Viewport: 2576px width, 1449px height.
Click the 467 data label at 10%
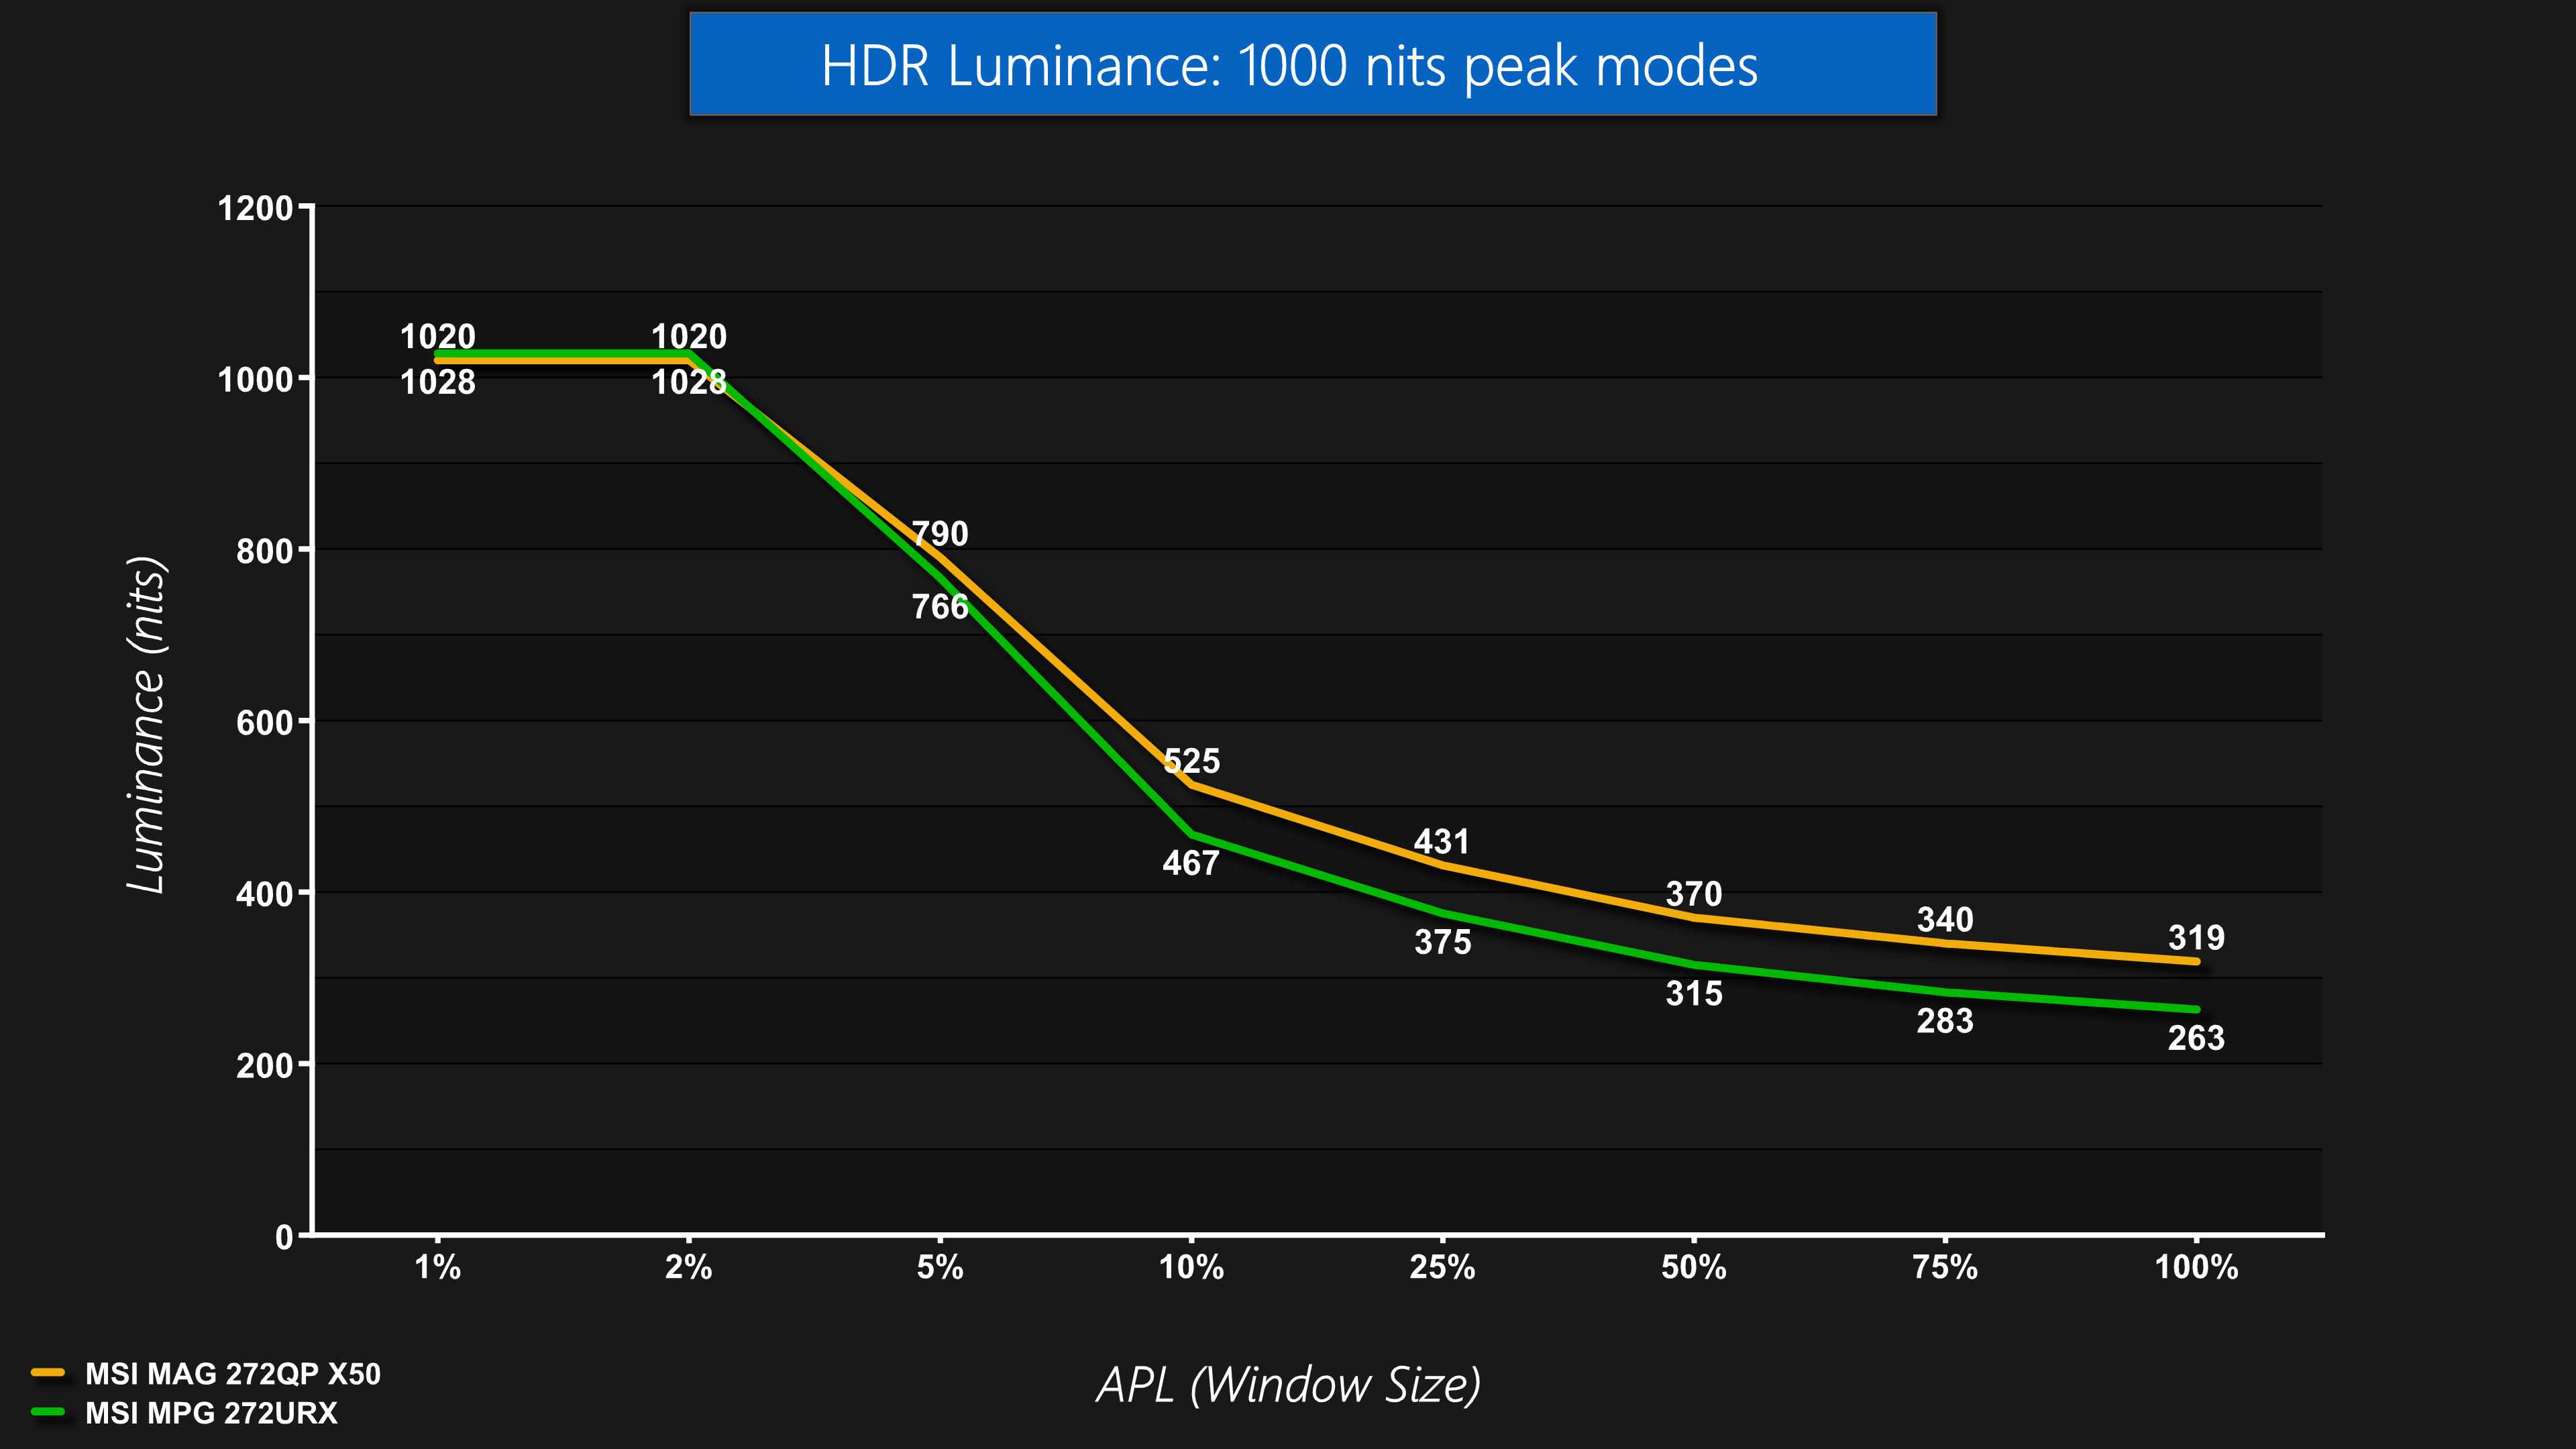(1190, 863)
